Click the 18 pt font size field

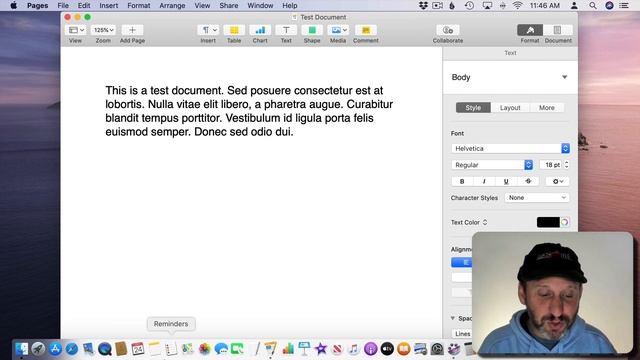click(551, 165)
